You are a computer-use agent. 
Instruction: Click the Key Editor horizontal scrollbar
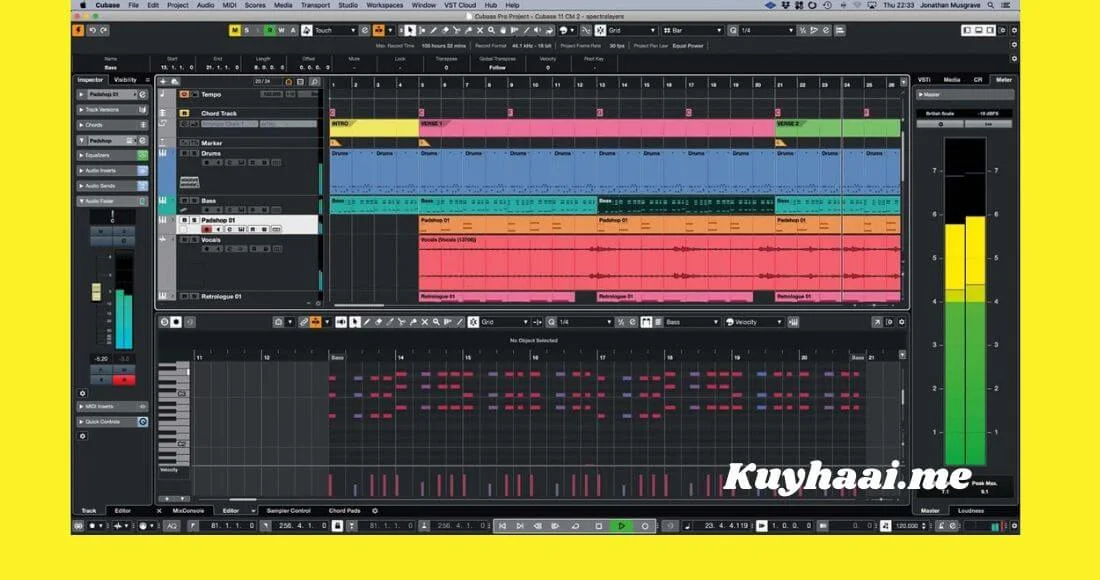click(x=243, y=499)
